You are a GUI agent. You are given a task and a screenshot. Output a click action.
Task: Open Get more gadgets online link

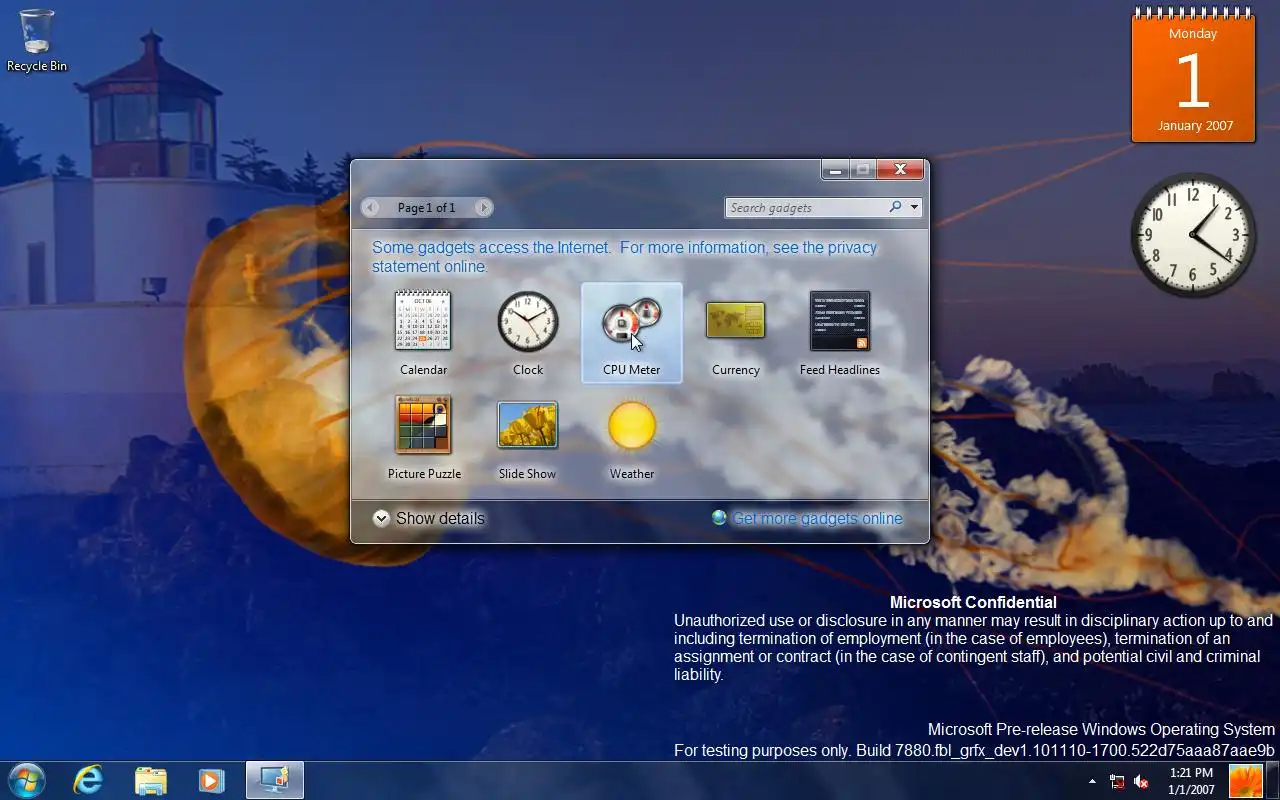(817, 518)
